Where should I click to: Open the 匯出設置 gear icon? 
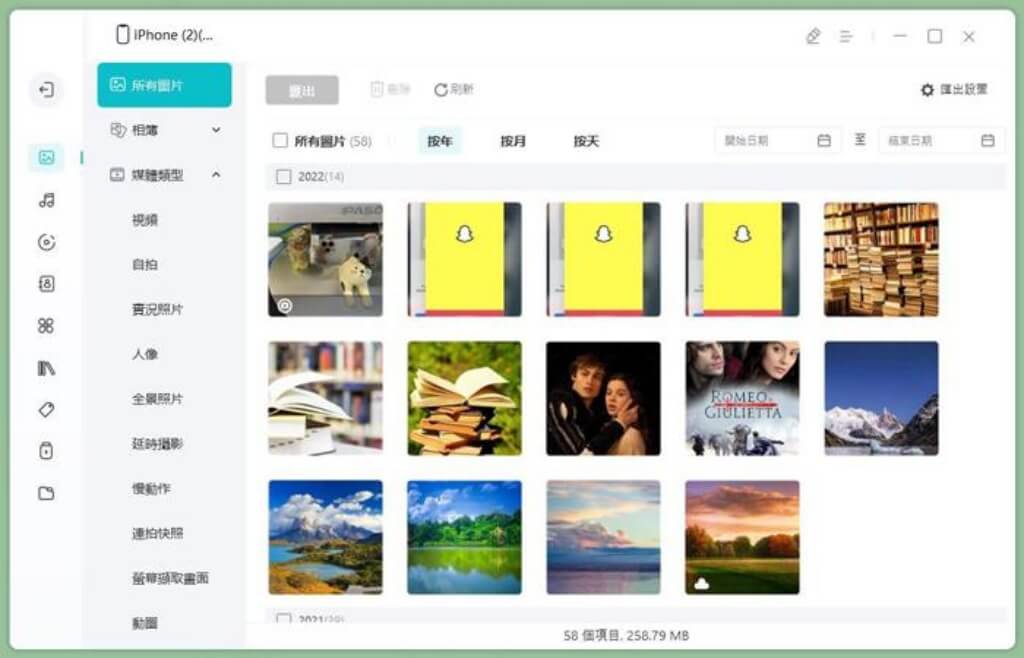[927, 90]
